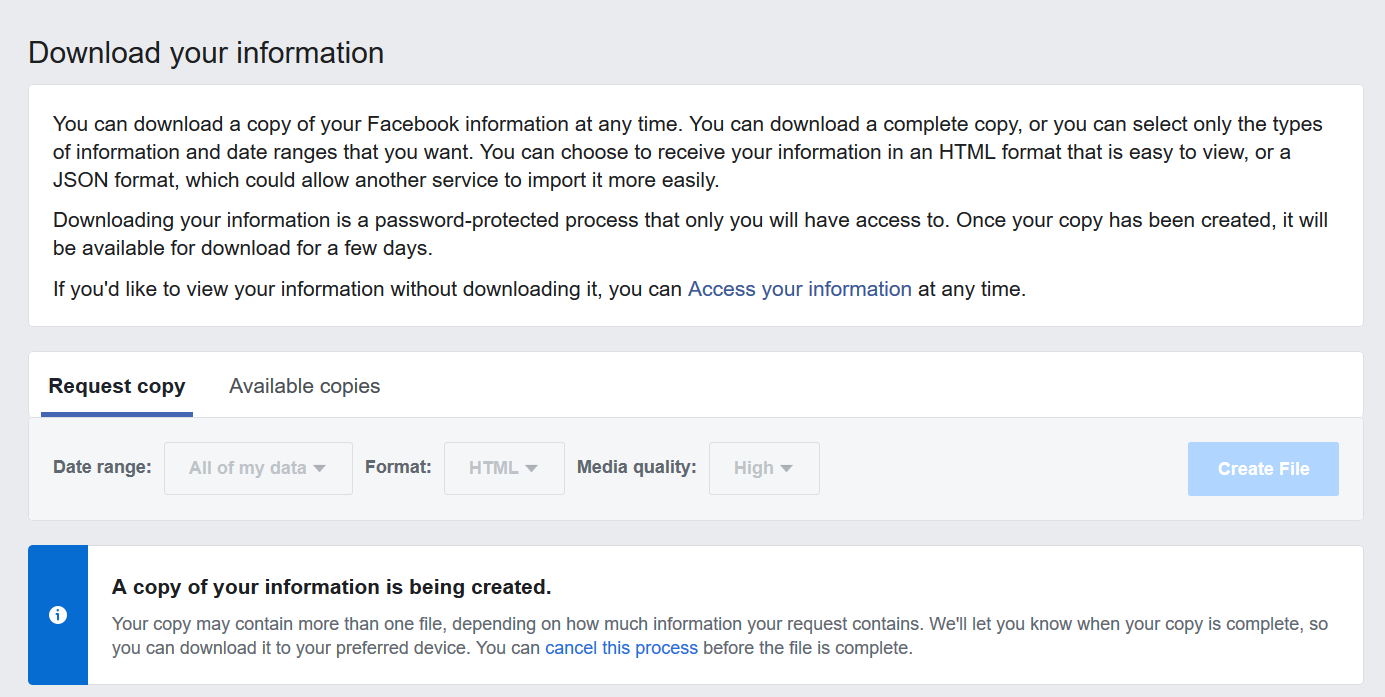Viewport: 1385px width, 697px height.
Task: Click the cancel this process link
Action: (621, 648)
